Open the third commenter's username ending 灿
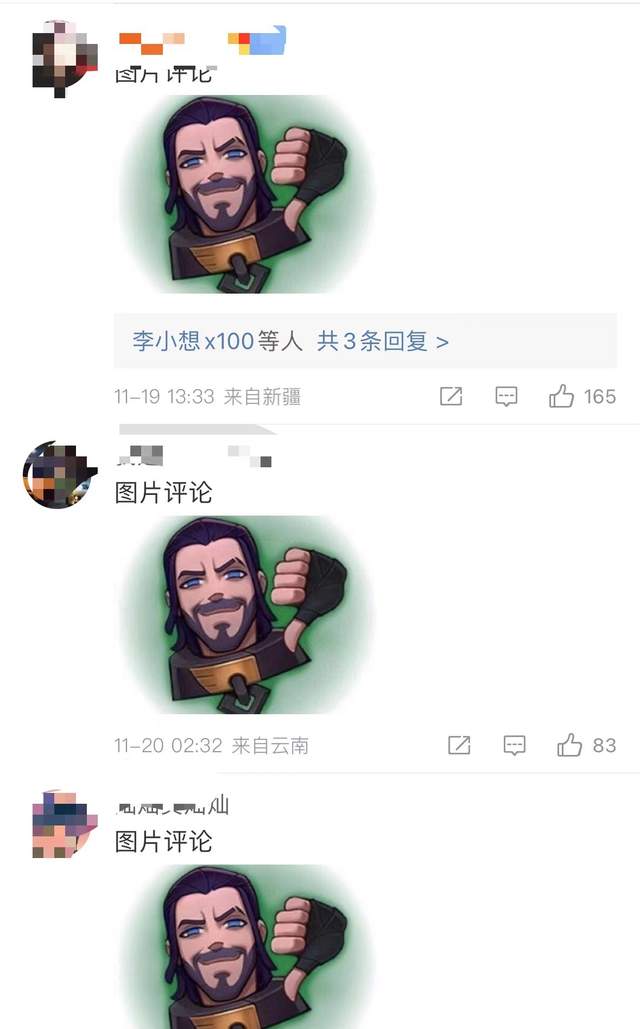This screenshot has width=640, height=1029. pyautogui.click(x=173, y=805)
